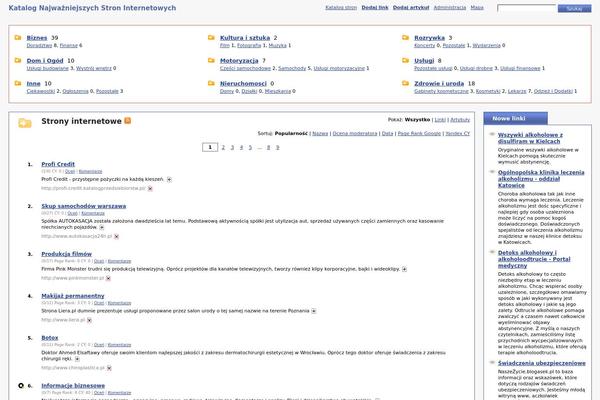Open Dodaj artykuł in top navigation
600x400 pixels.
pos(411,8)
